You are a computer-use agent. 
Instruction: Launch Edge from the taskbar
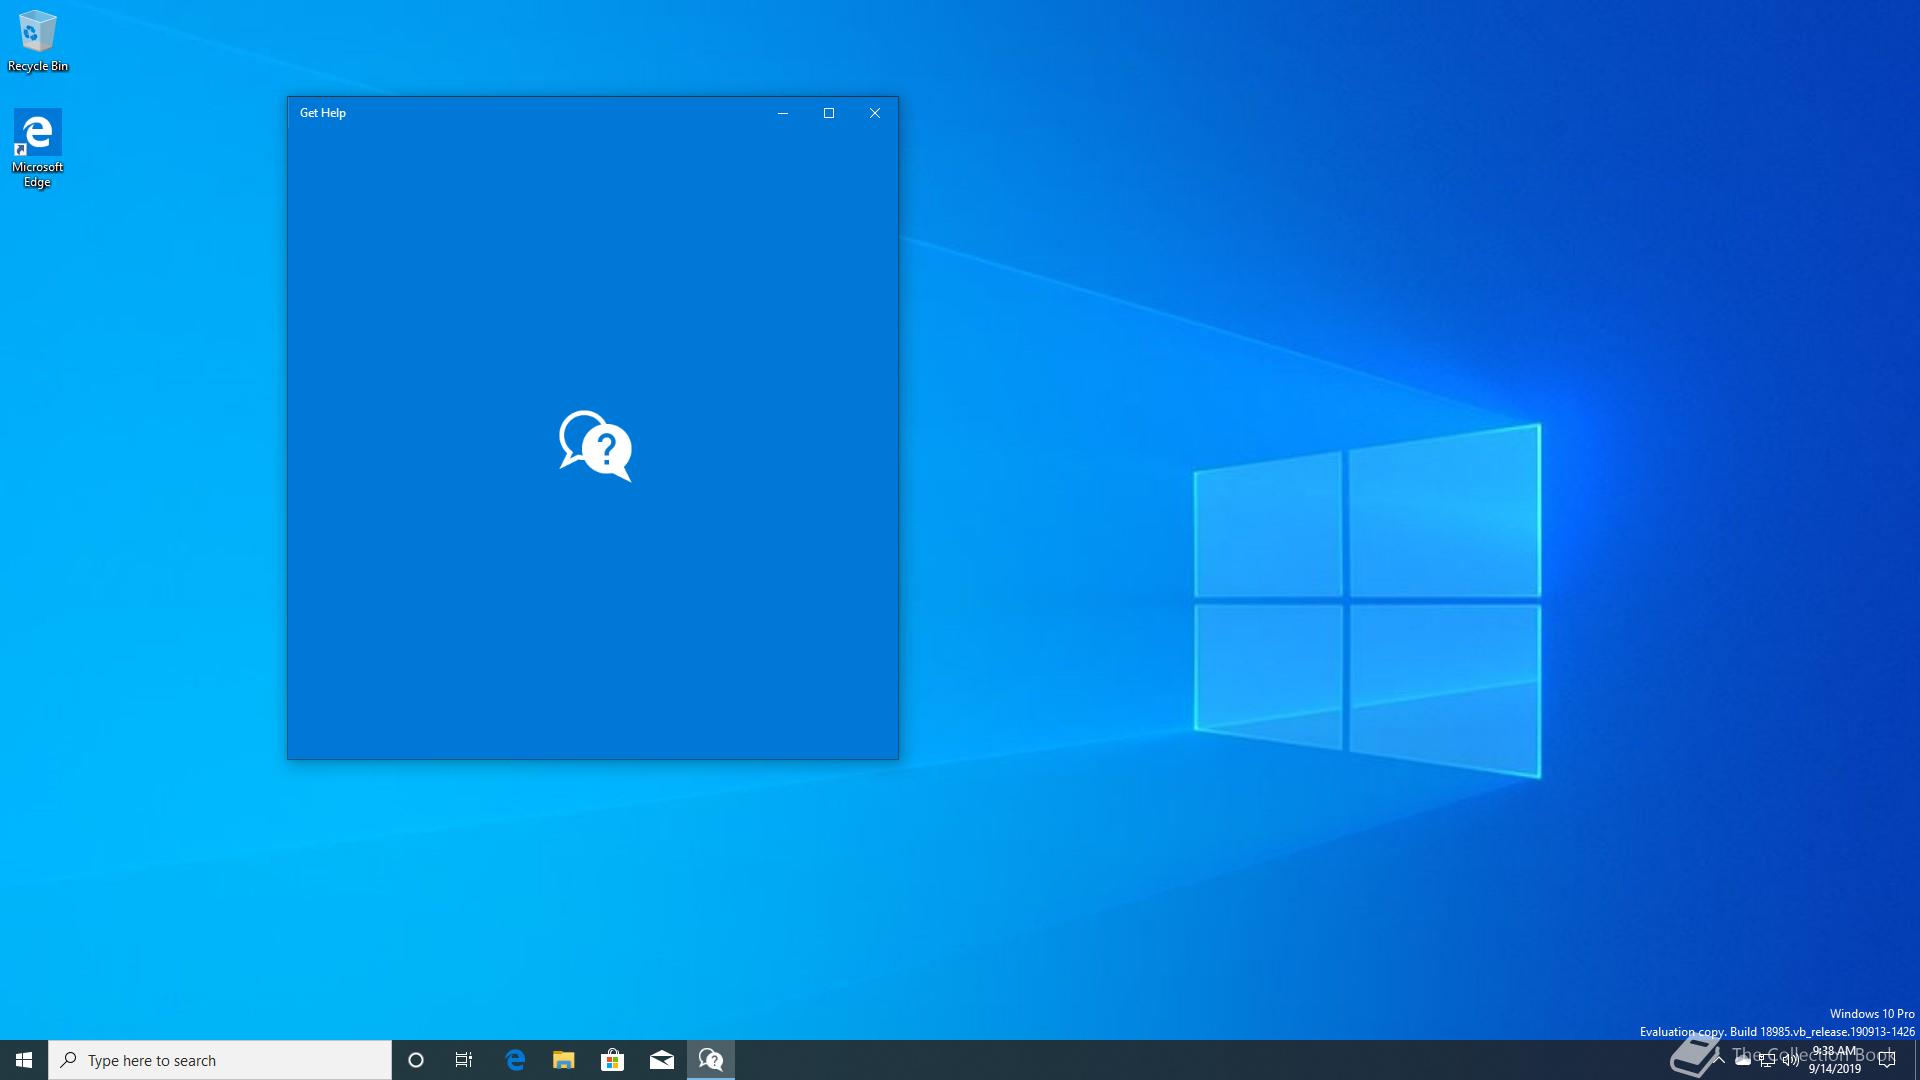[x=515, y=1060]
